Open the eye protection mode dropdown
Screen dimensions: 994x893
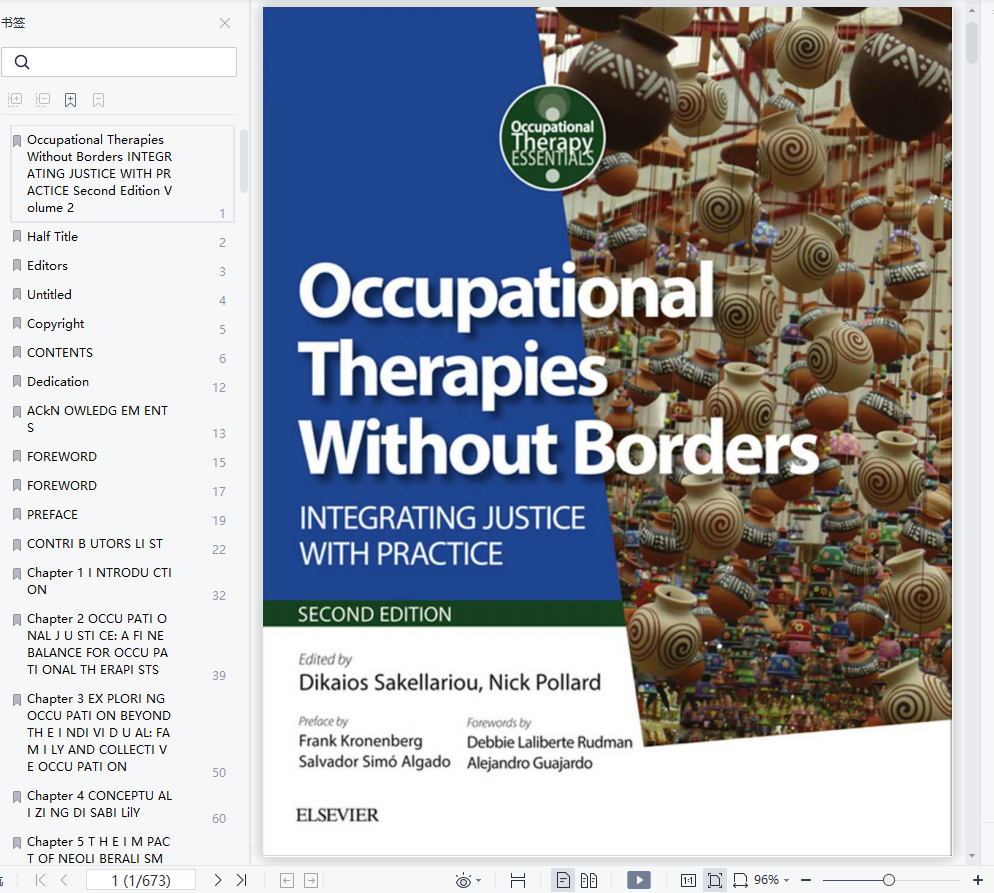479,880
